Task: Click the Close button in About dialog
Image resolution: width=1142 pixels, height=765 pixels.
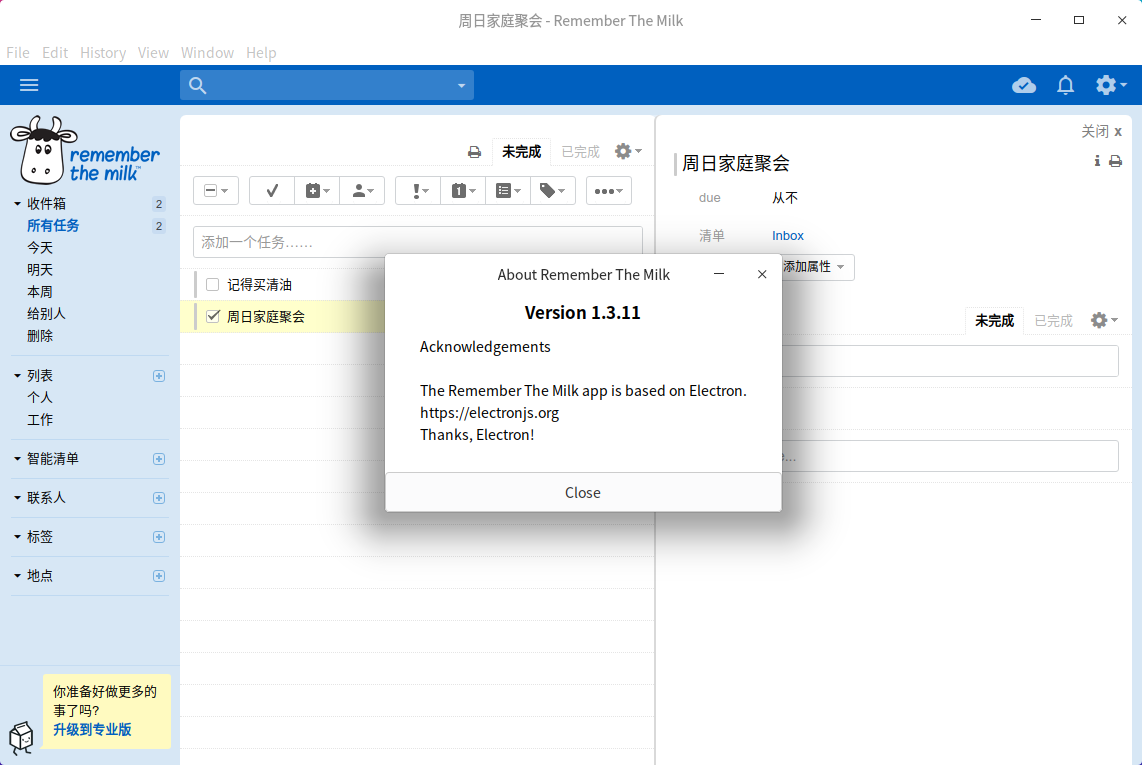Action: 583,492
